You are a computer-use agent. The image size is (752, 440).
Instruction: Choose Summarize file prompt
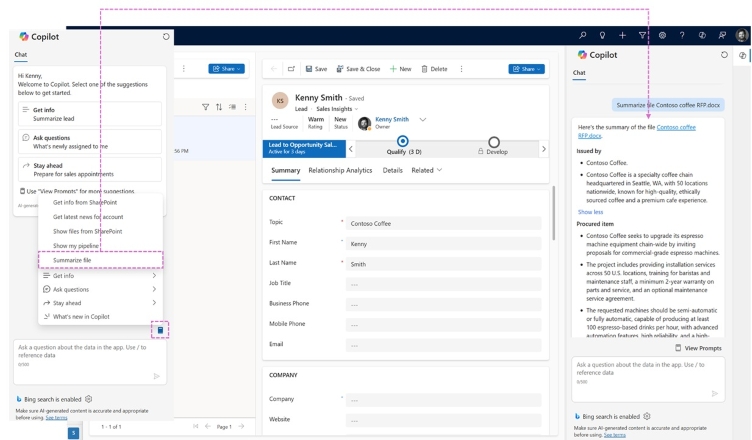(x=101, y=260)
